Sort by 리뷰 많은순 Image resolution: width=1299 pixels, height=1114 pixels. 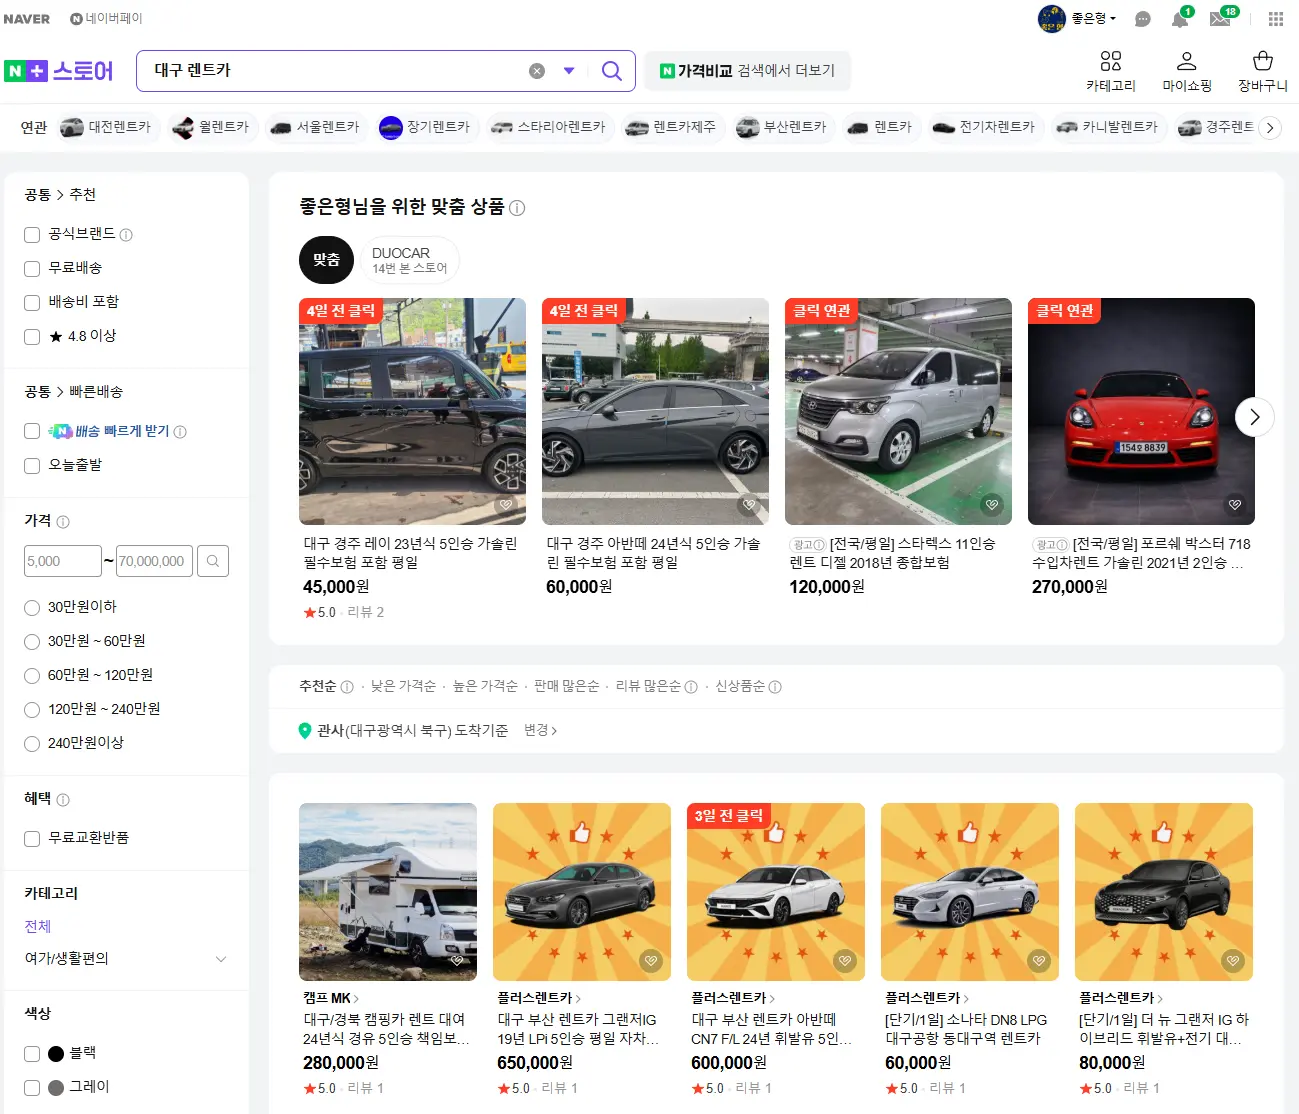648,686
